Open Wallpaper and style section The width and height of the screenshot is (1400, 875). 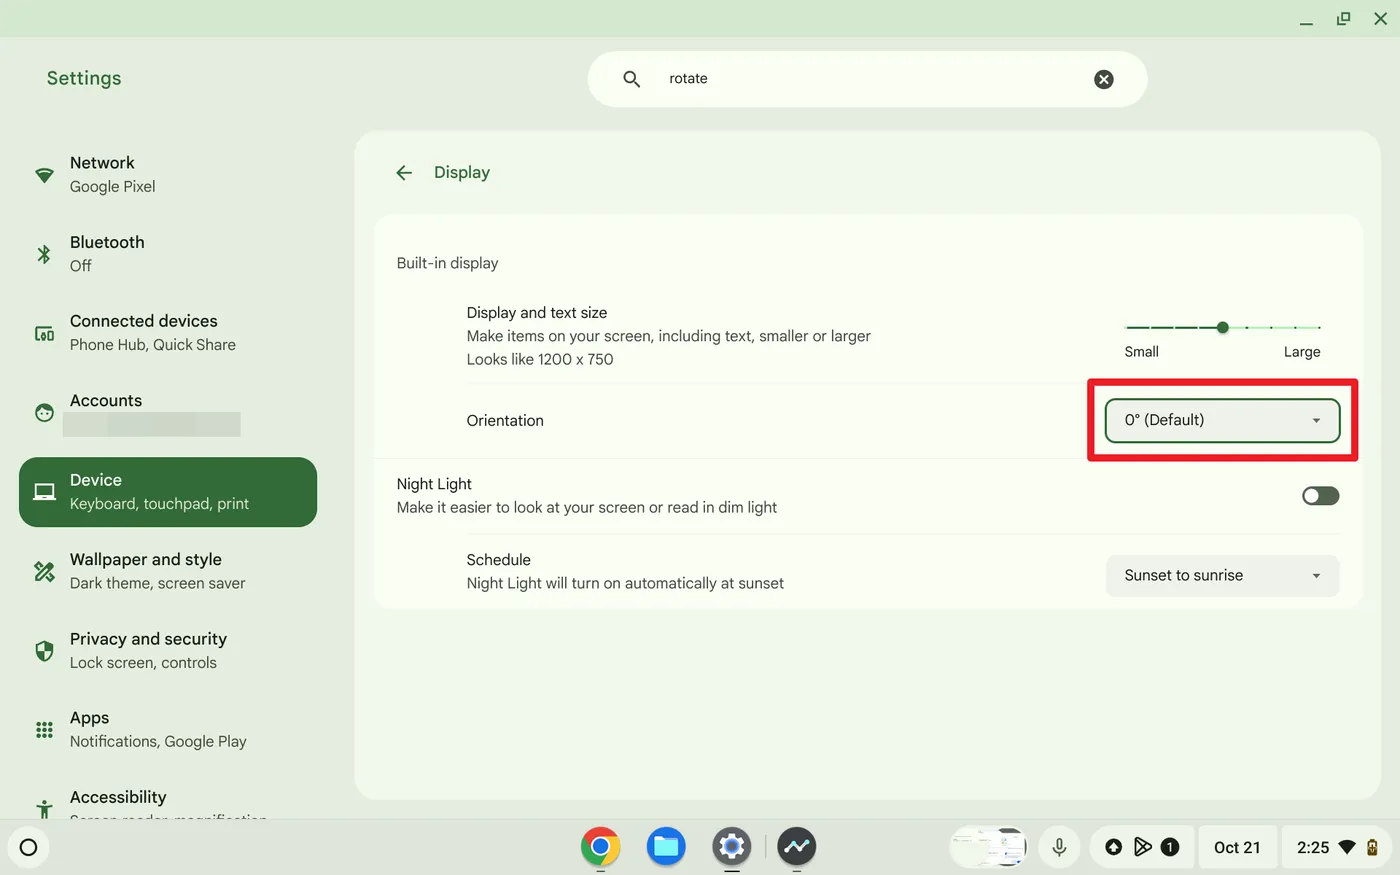(x=168, y=571)
